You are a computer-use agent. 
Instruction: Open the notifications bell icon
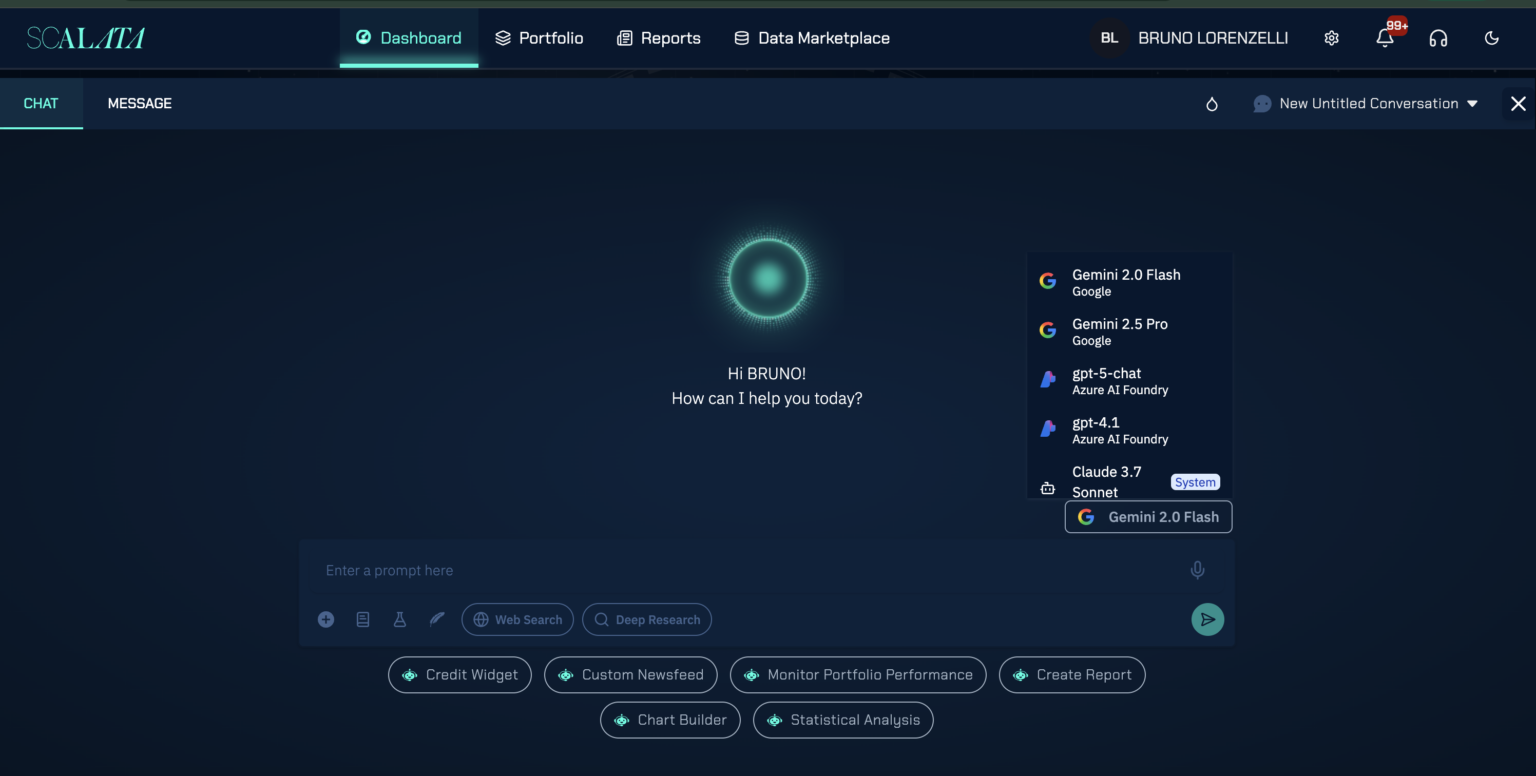pyautogui.click(x=1384, y=38)
